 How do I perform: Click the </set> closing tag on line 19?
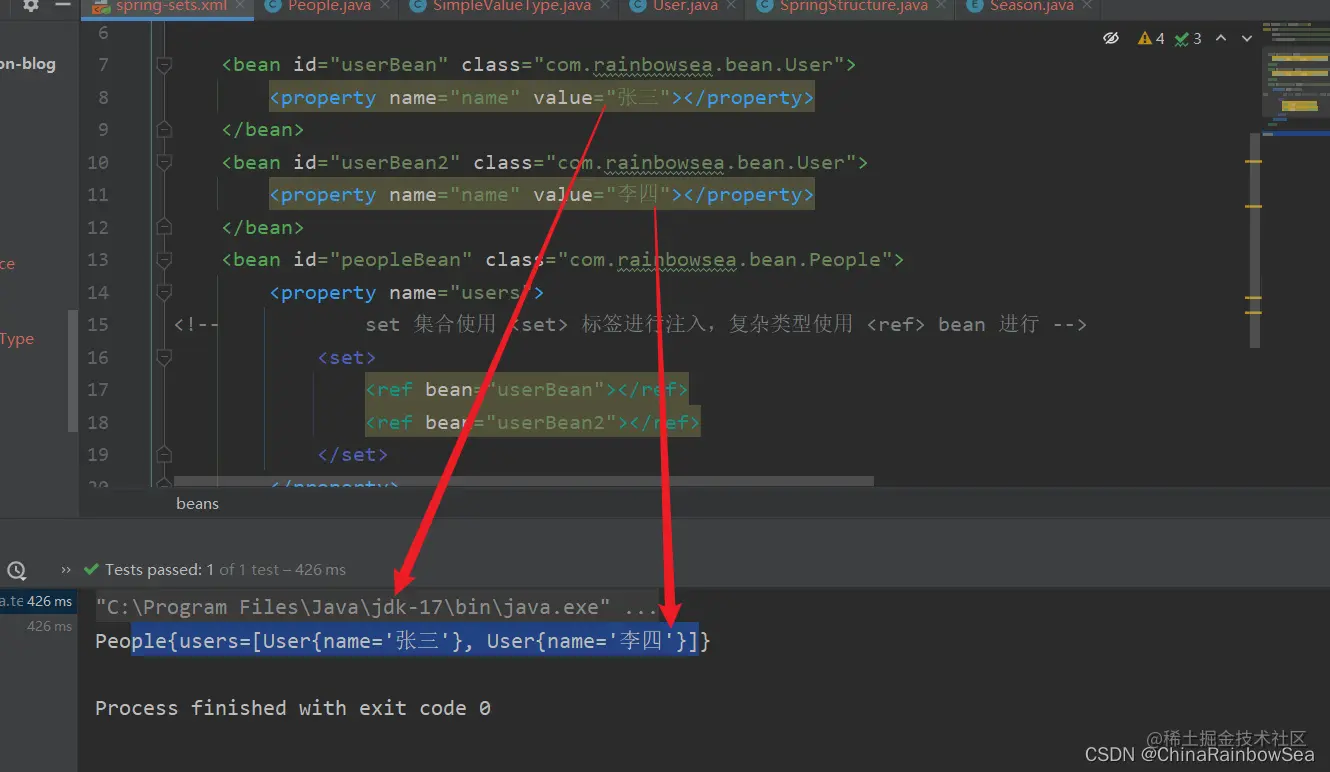pyautogui.click(x=353, y=455)
